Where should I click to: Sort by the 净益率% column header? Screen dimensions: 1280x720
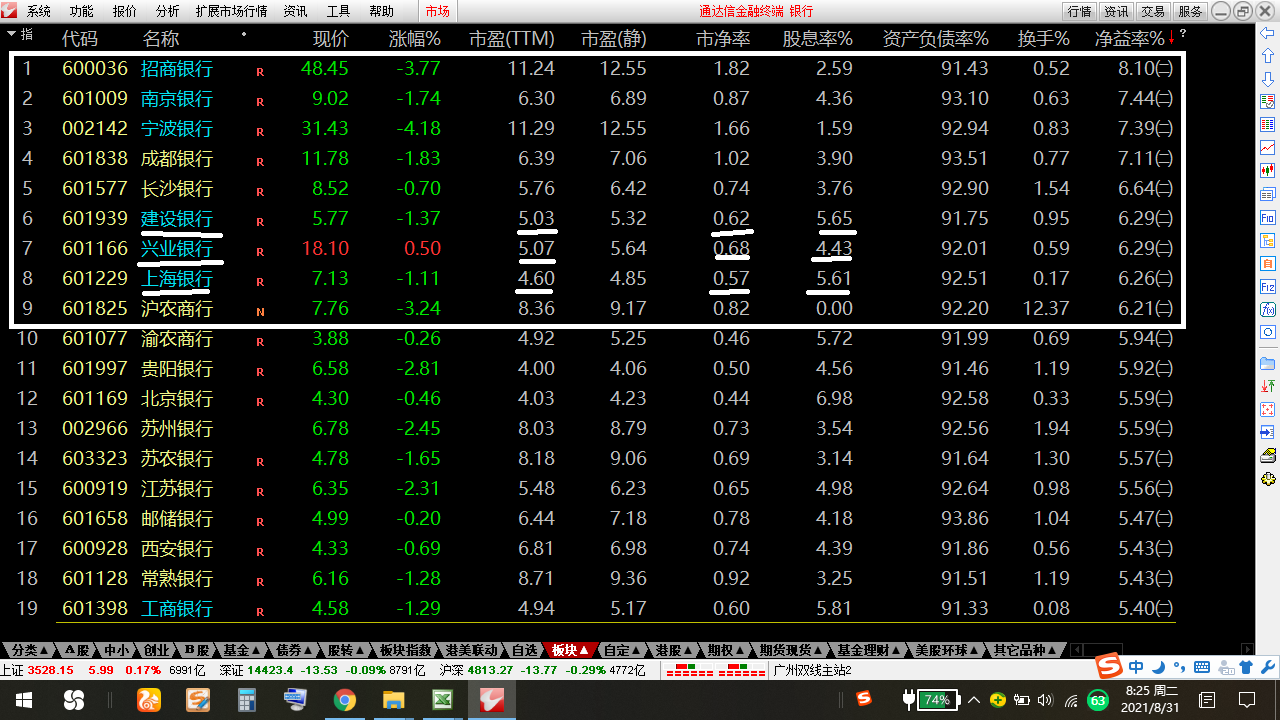[1130, 39]
